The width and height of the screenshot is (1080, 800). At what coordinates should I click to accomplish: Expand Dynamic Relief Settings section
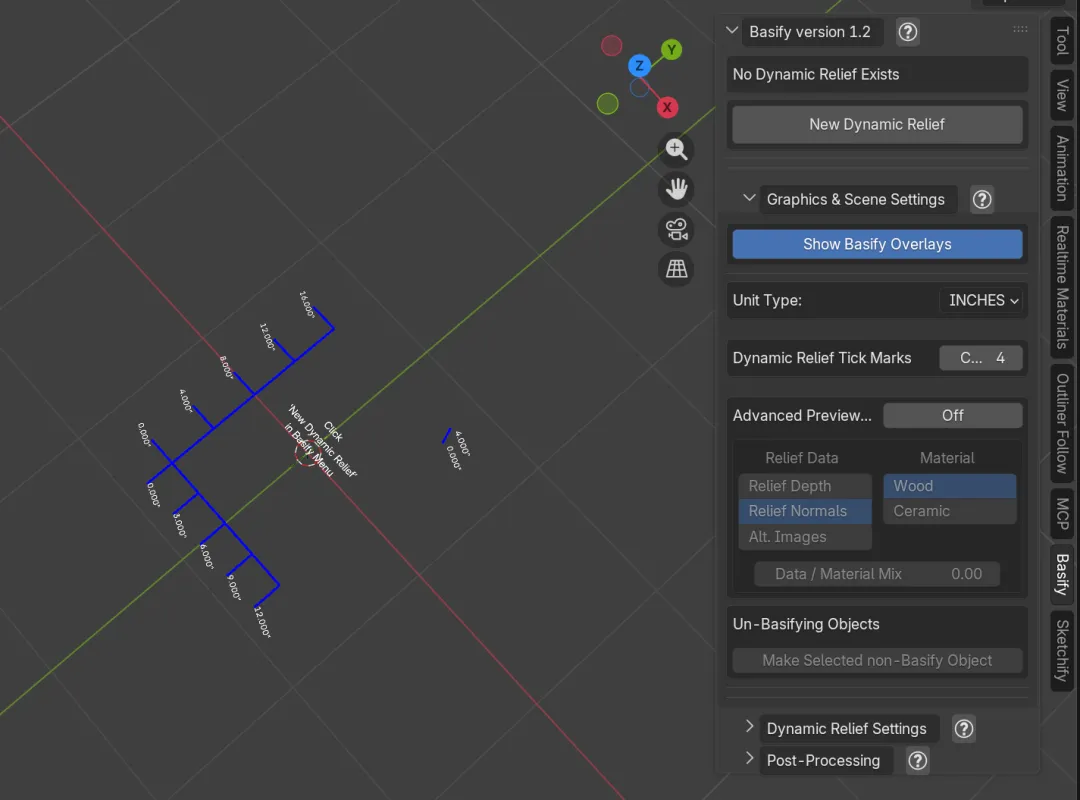coord(749,727)
